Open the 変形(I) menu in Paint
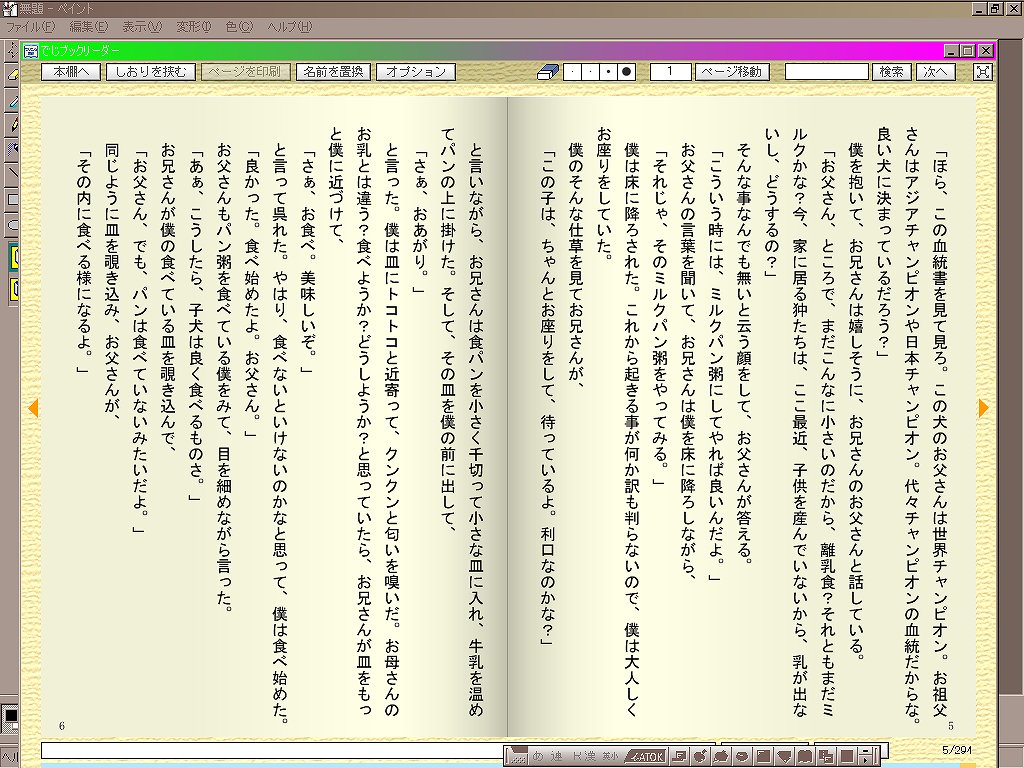This screenshot has height=768, width=1024. (x=194, y=27)
